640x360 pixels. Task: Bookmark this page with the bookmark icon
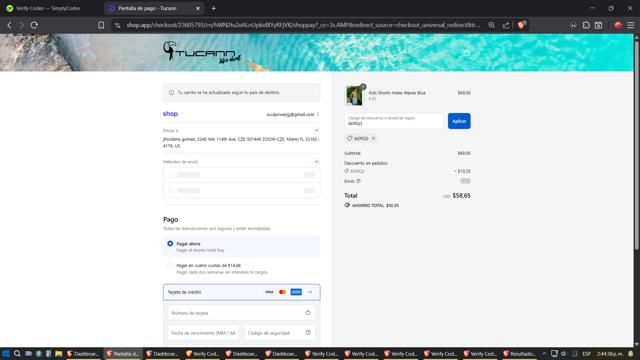click(x=101, y=25)
